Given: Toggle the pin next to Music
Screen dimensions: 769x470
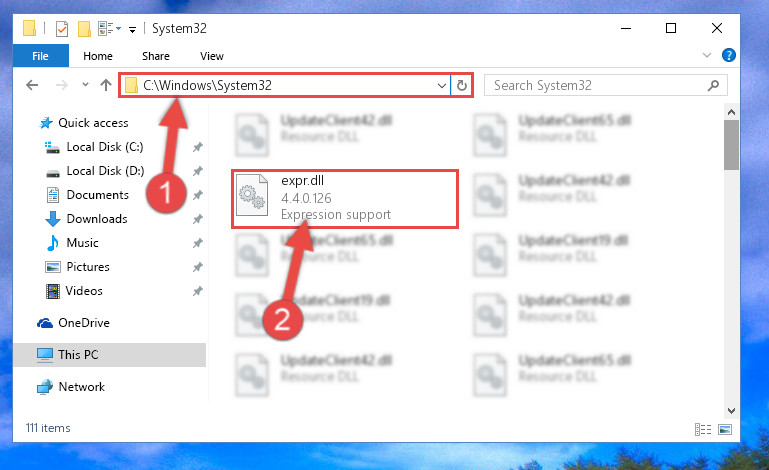Looking at the screenshot, I should pyautogui.click(x=198, y=243).
